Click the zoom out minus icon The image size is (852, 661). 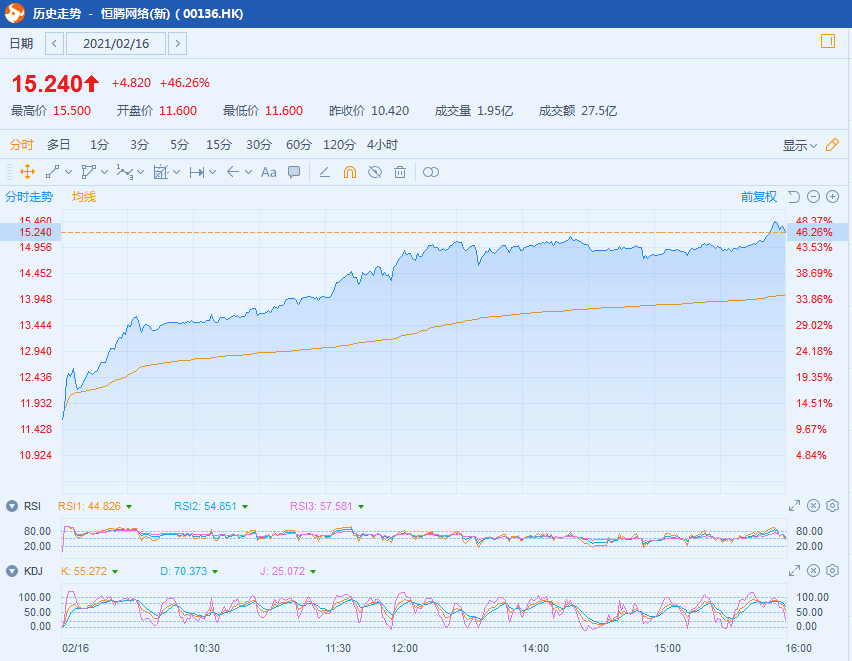[814, 197]
